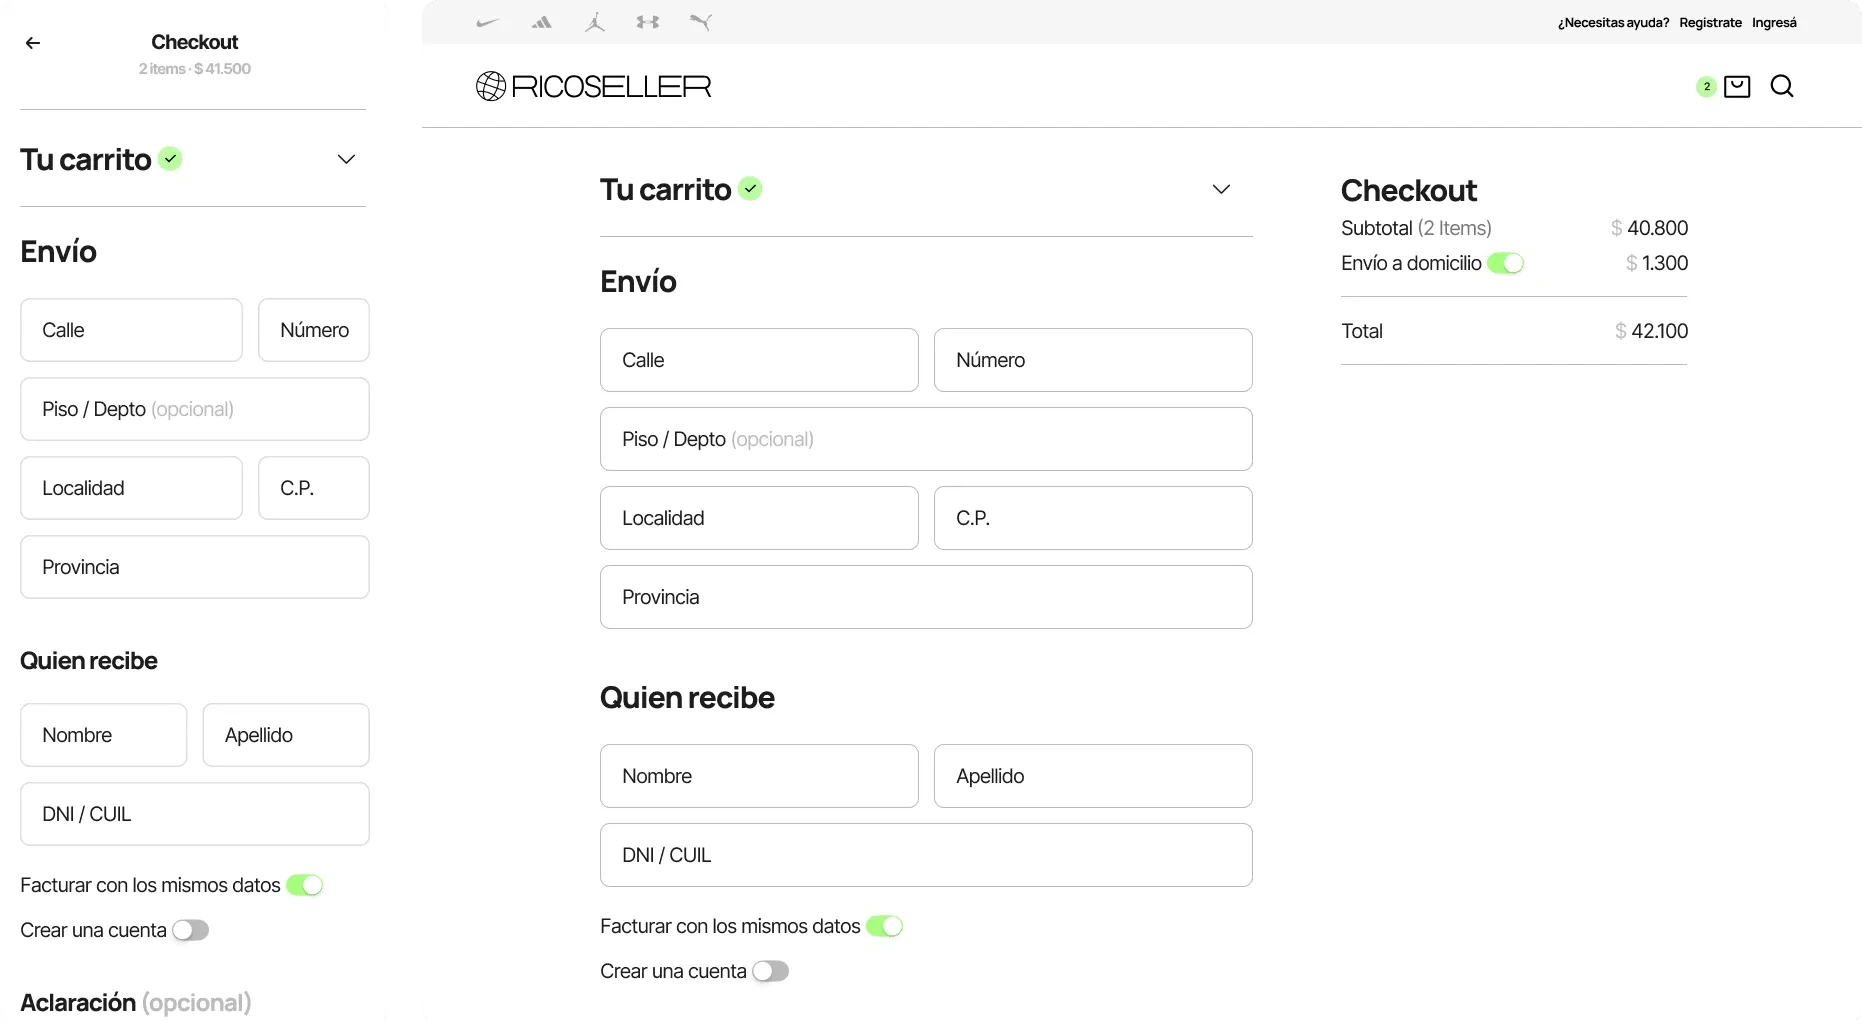Select the Piso / Depto field in desktop form
Screen dimensions: 1862x1024
[x=926, y=439]
